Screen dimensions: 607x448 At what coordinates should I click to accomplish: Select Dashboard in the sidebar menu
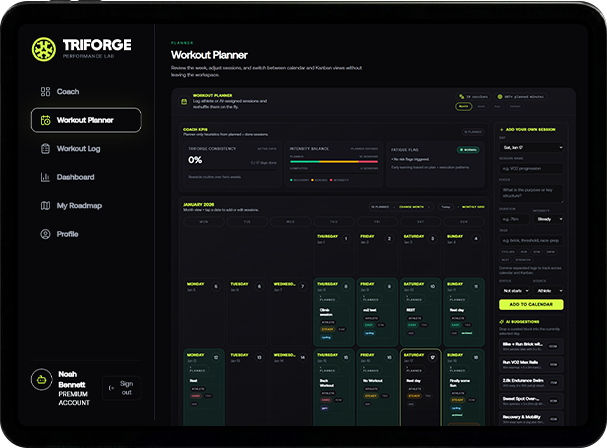pyautogui.click(x=76, y=177)
